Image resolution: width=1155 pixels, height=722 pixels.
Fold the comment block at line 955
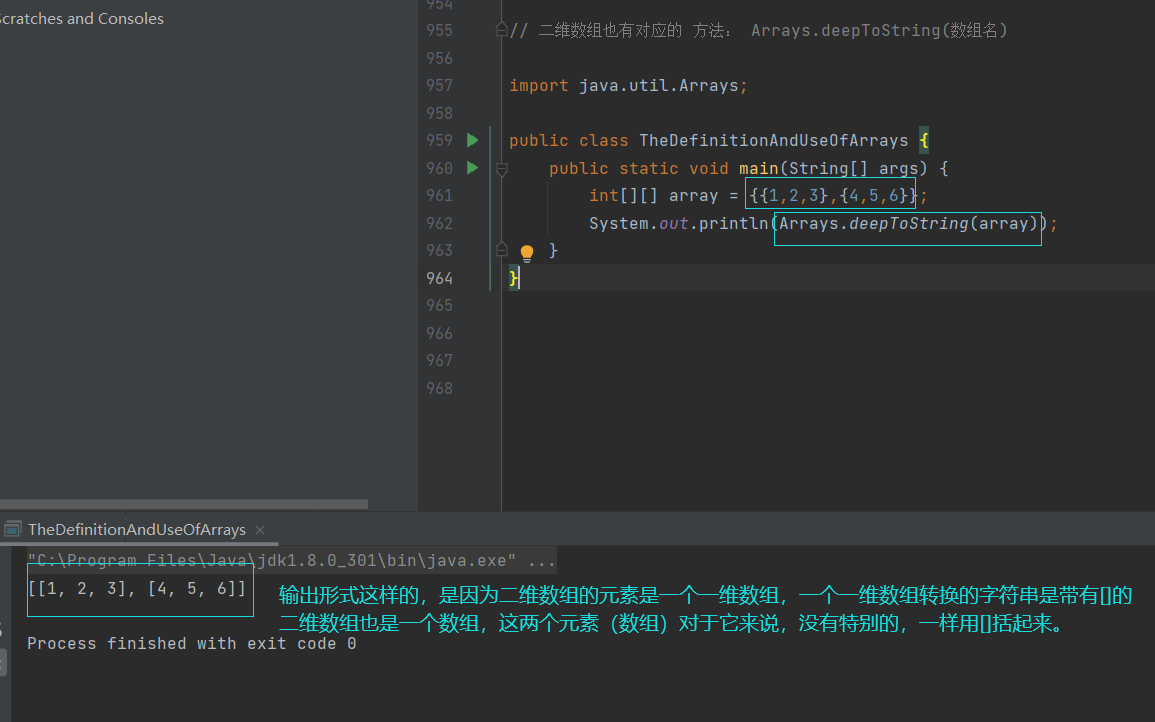502,29
